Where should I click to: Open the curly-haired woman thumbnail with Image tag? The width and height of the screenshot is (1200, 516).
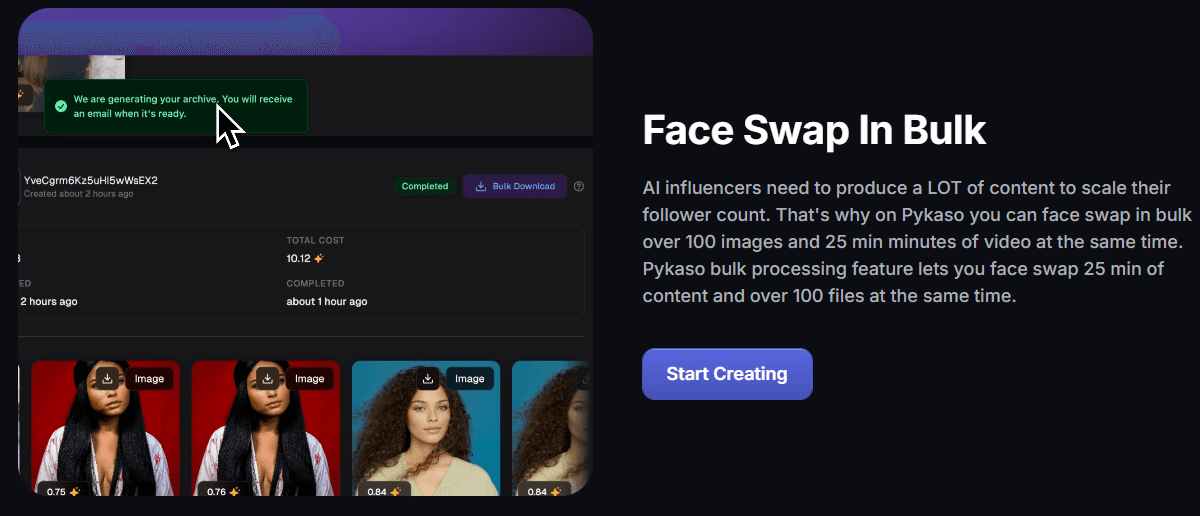pyautogui.click(x=425, y=428)
